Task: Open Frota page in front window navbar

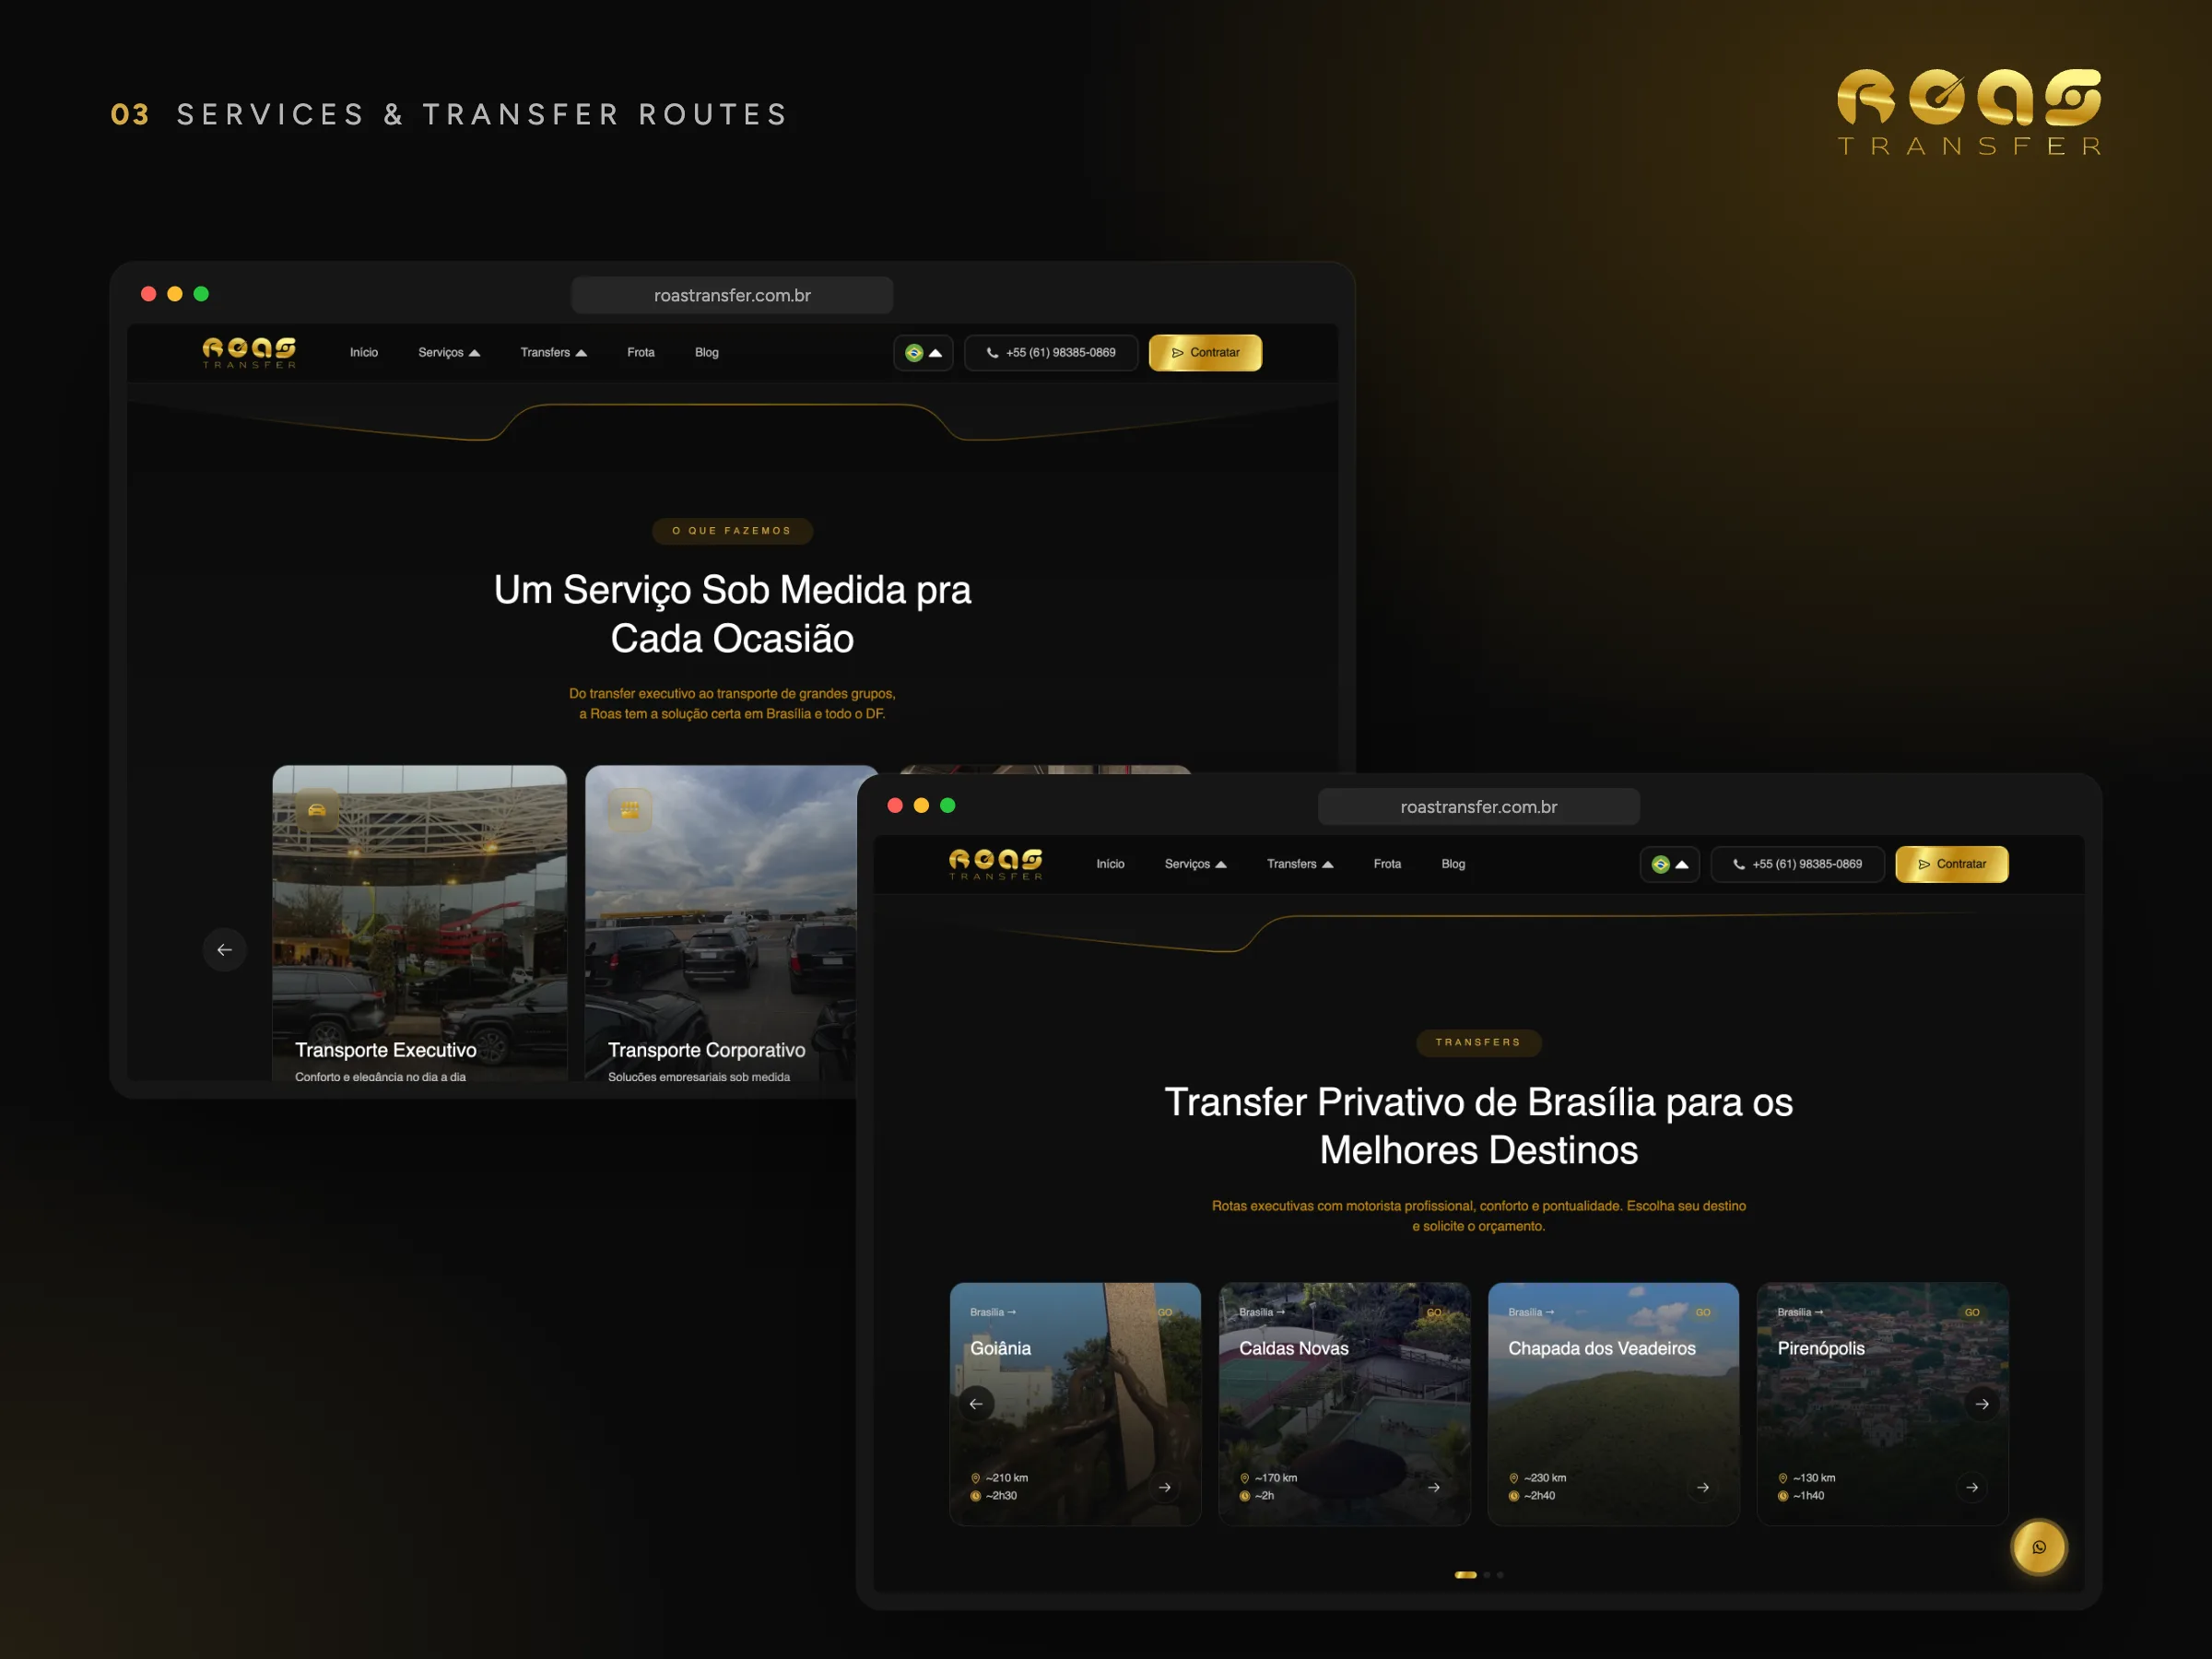Action: 1387,864
